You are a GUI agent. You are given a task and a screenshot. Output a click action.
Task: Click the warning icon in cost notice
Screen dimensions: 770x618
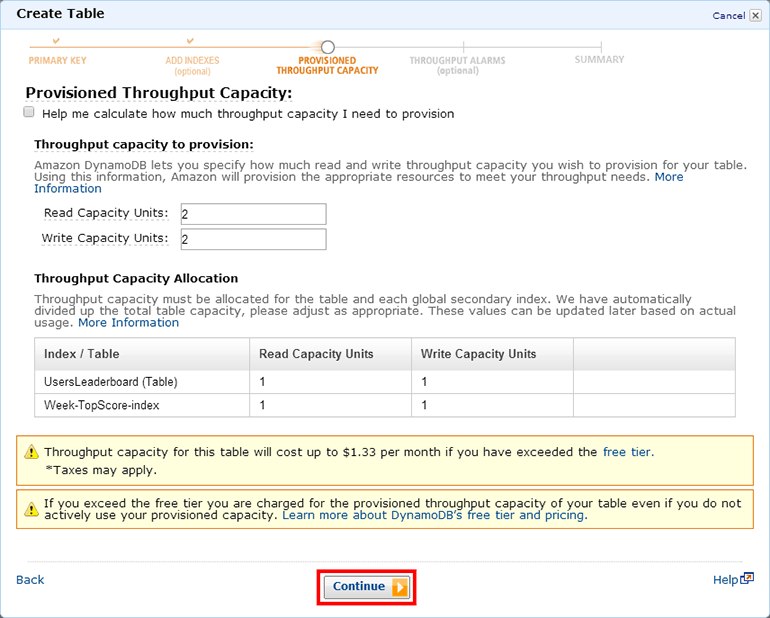click(x=30, y=453)
